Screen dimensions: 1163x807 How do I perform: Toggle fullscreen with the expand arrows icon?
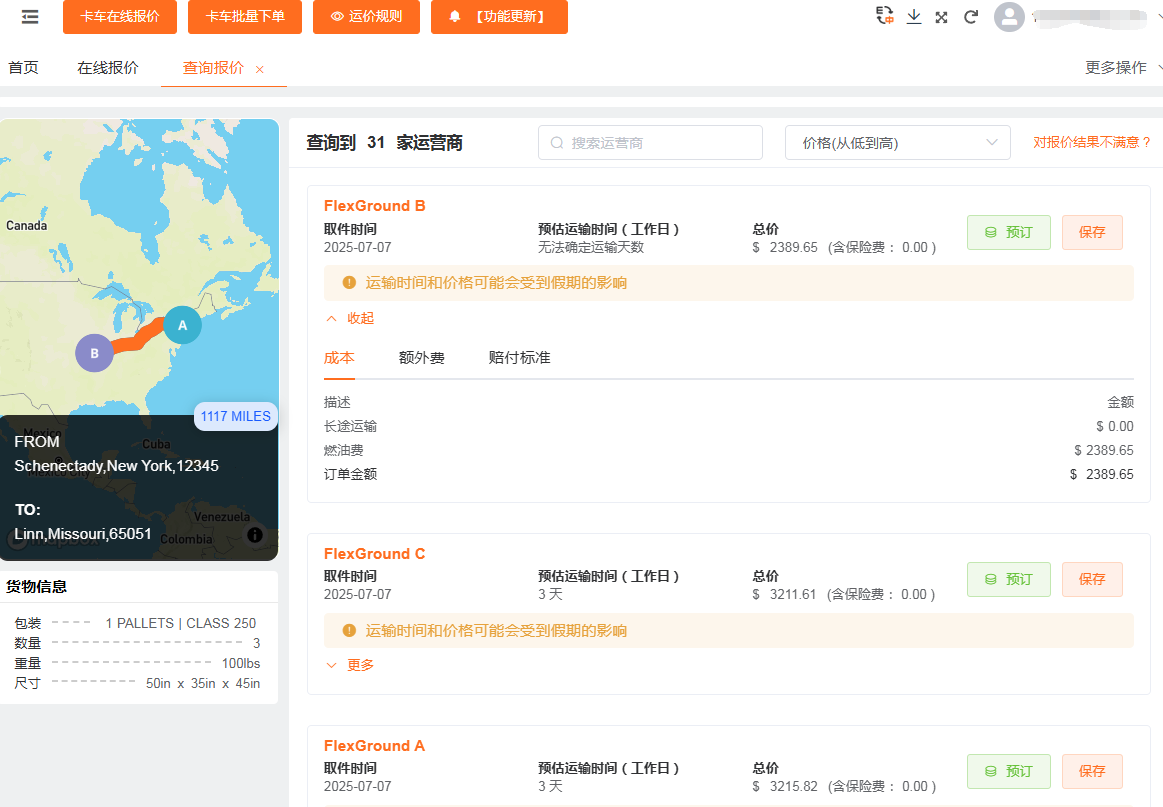click(x=941, y=17)
